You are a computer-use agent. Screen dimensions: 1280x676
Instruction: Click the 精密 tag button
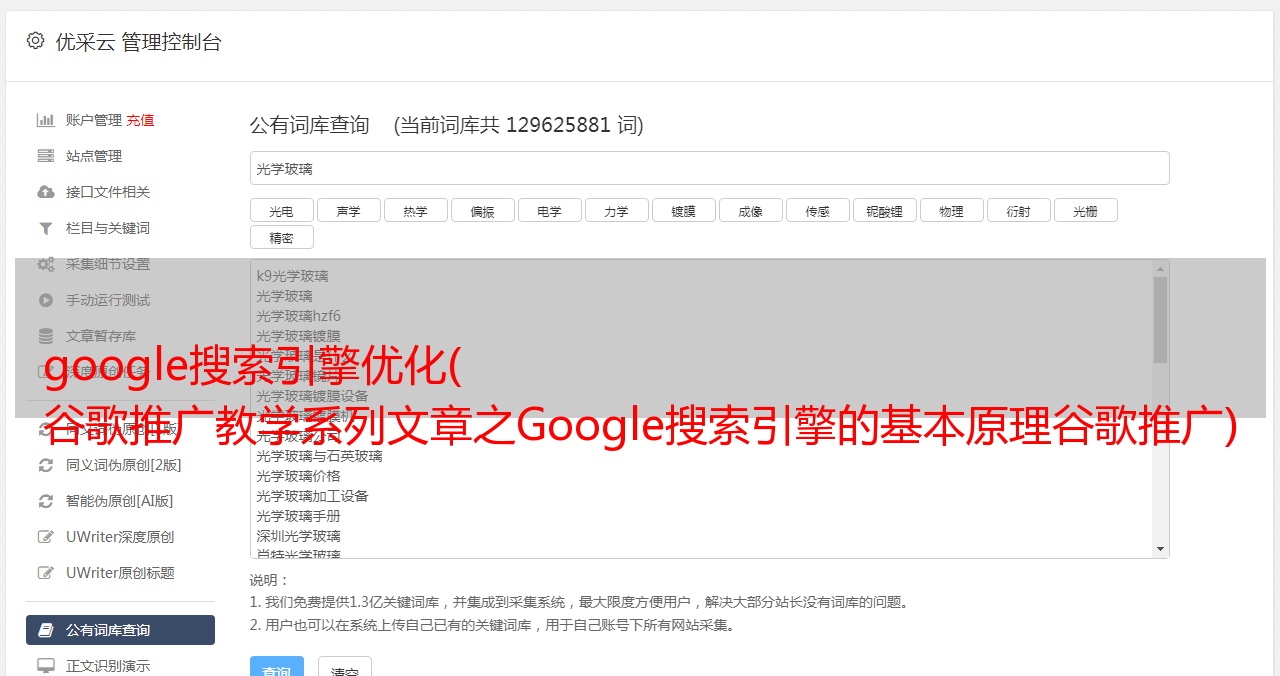(x=282, y=237)
